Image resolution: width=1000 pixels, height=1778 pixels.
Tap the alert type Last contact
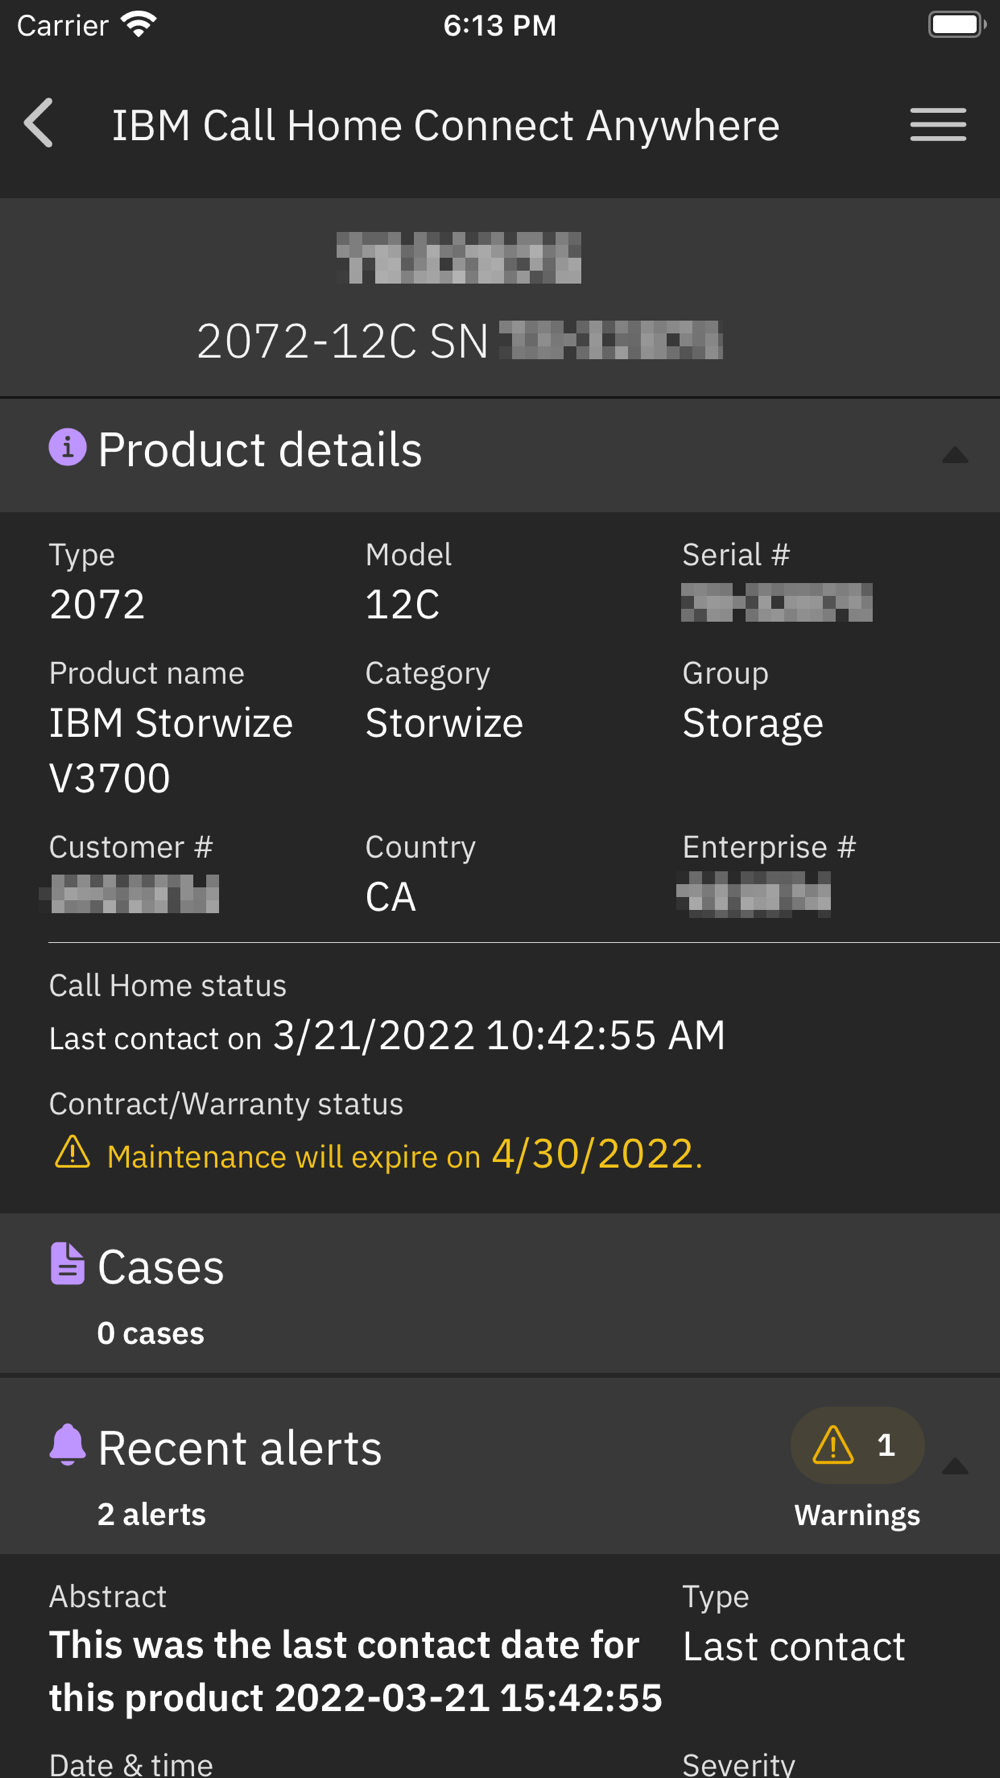pos(794,1646)
